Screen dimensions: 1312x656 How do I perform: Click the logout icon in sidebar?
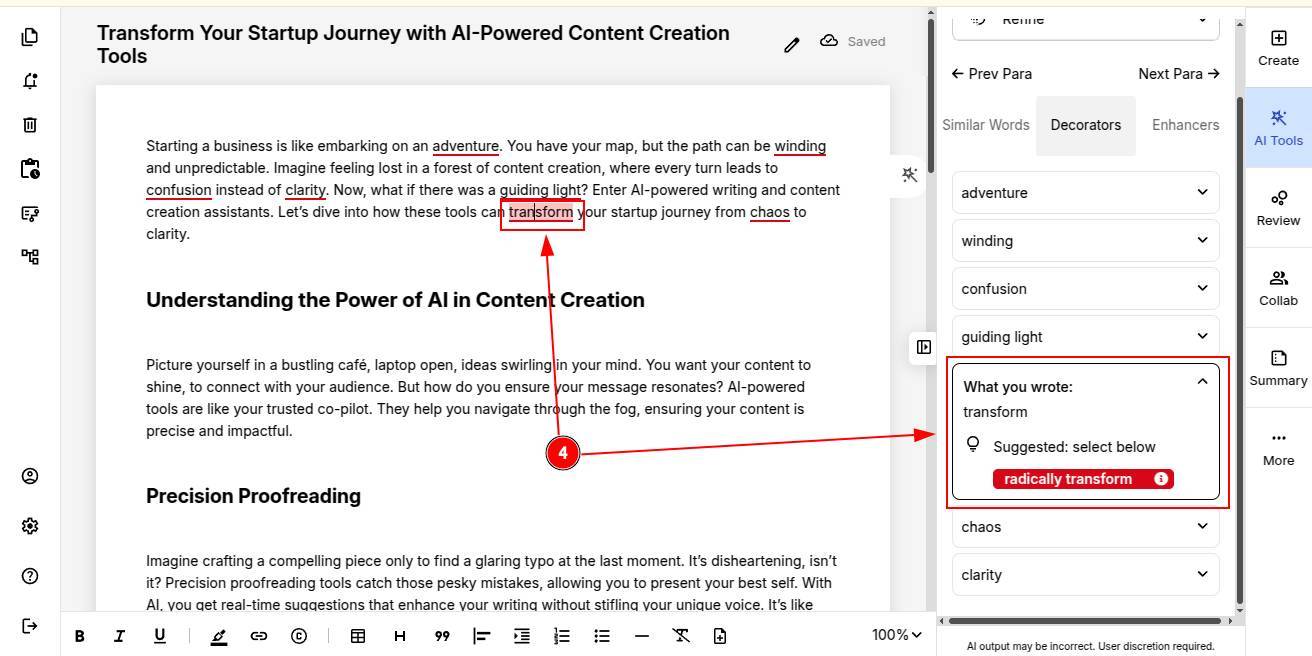pyautogui.click(x=30, y=626)
